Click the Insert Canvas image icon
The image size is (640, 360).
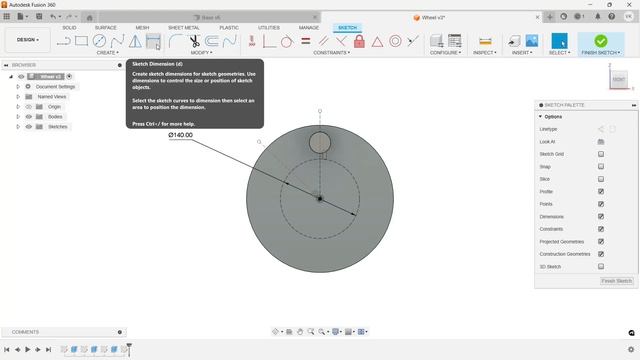[532, 41]
